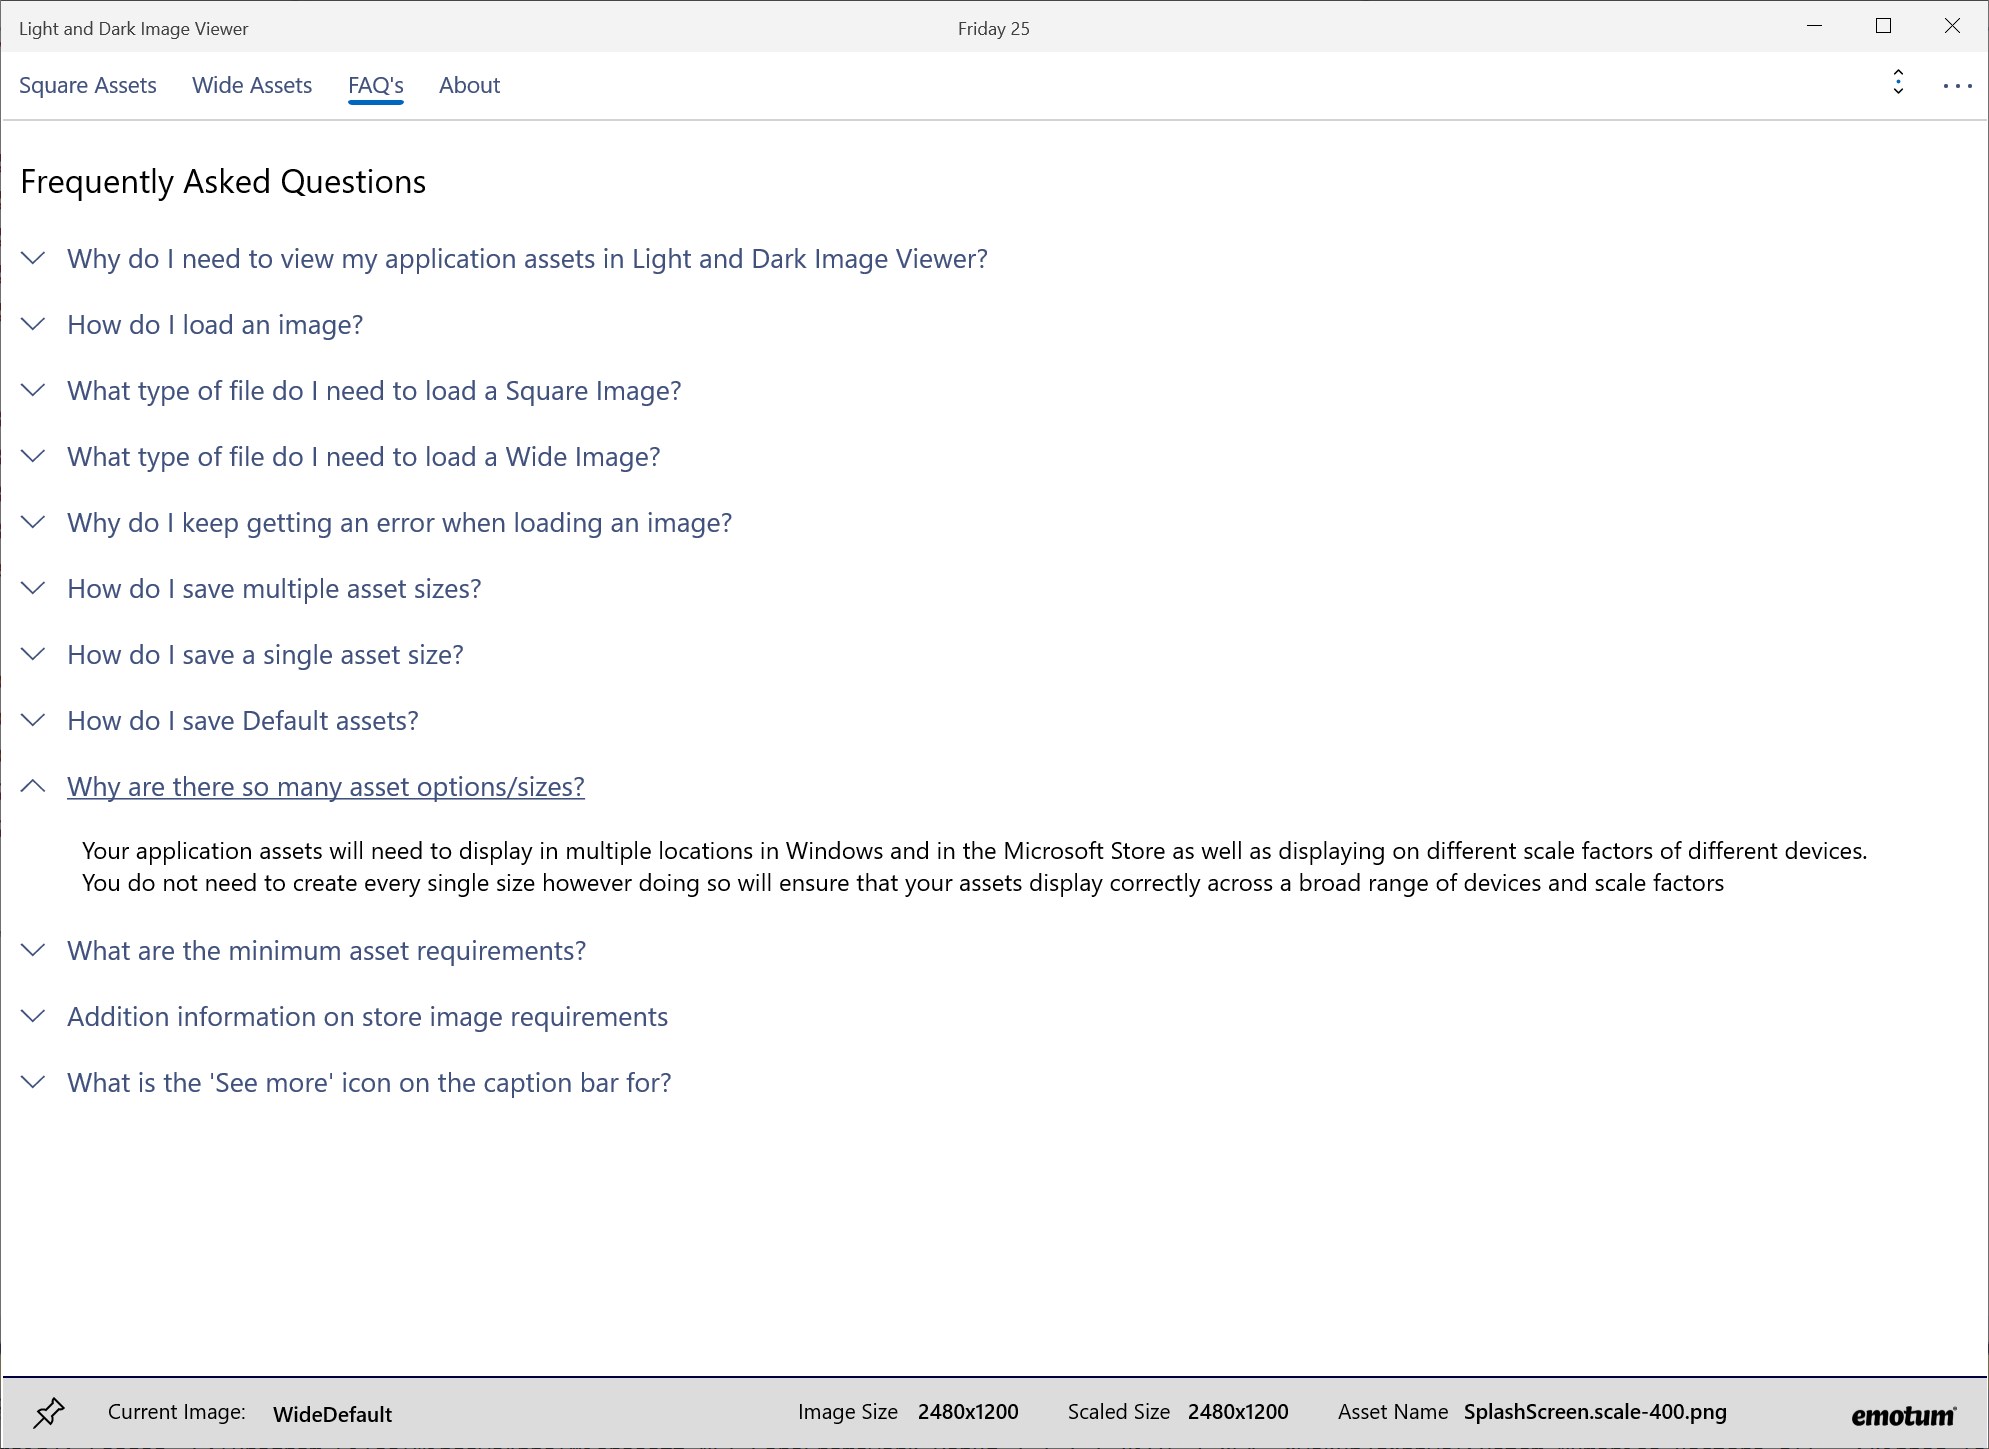Image resolution: width=1989 pixels, height=1449 pixels.
Task: Open the Wide Assets tab
Action: (252, 85)
